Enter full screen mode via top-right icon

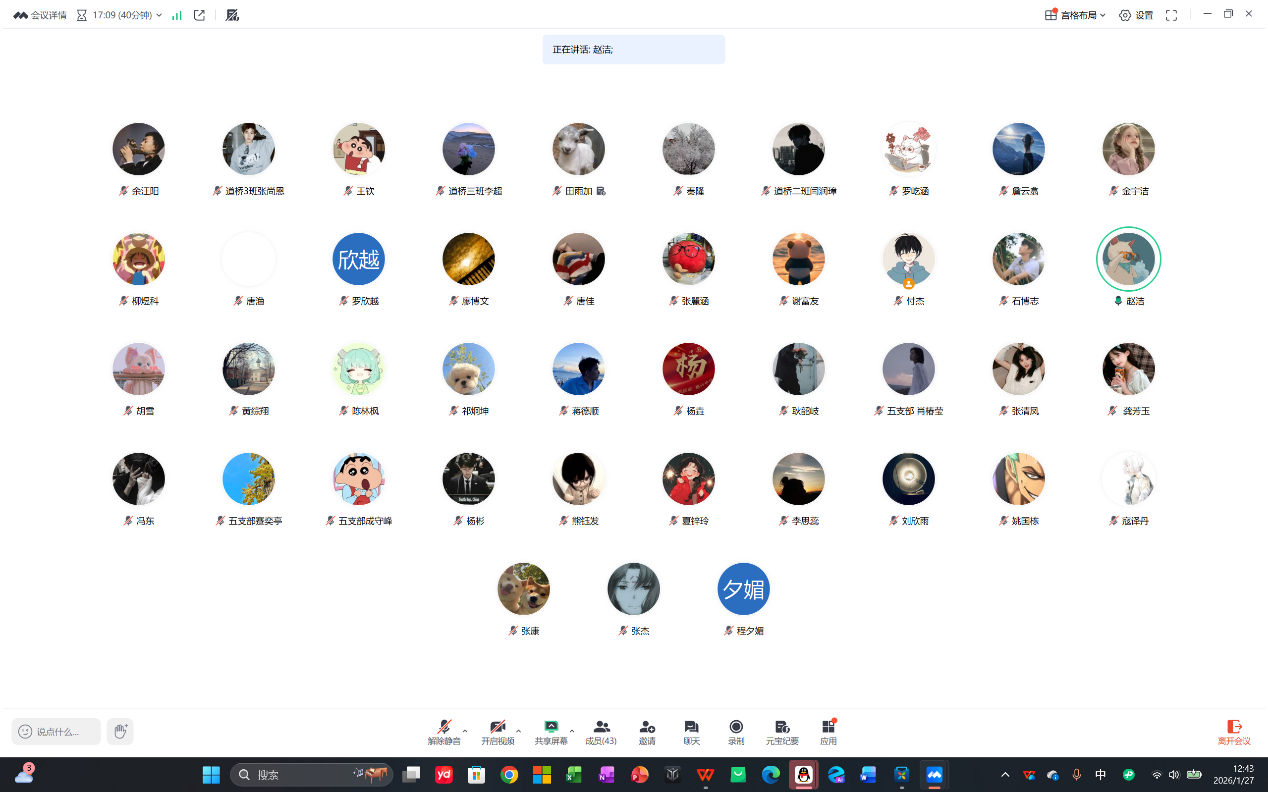tap(1171, 15)
